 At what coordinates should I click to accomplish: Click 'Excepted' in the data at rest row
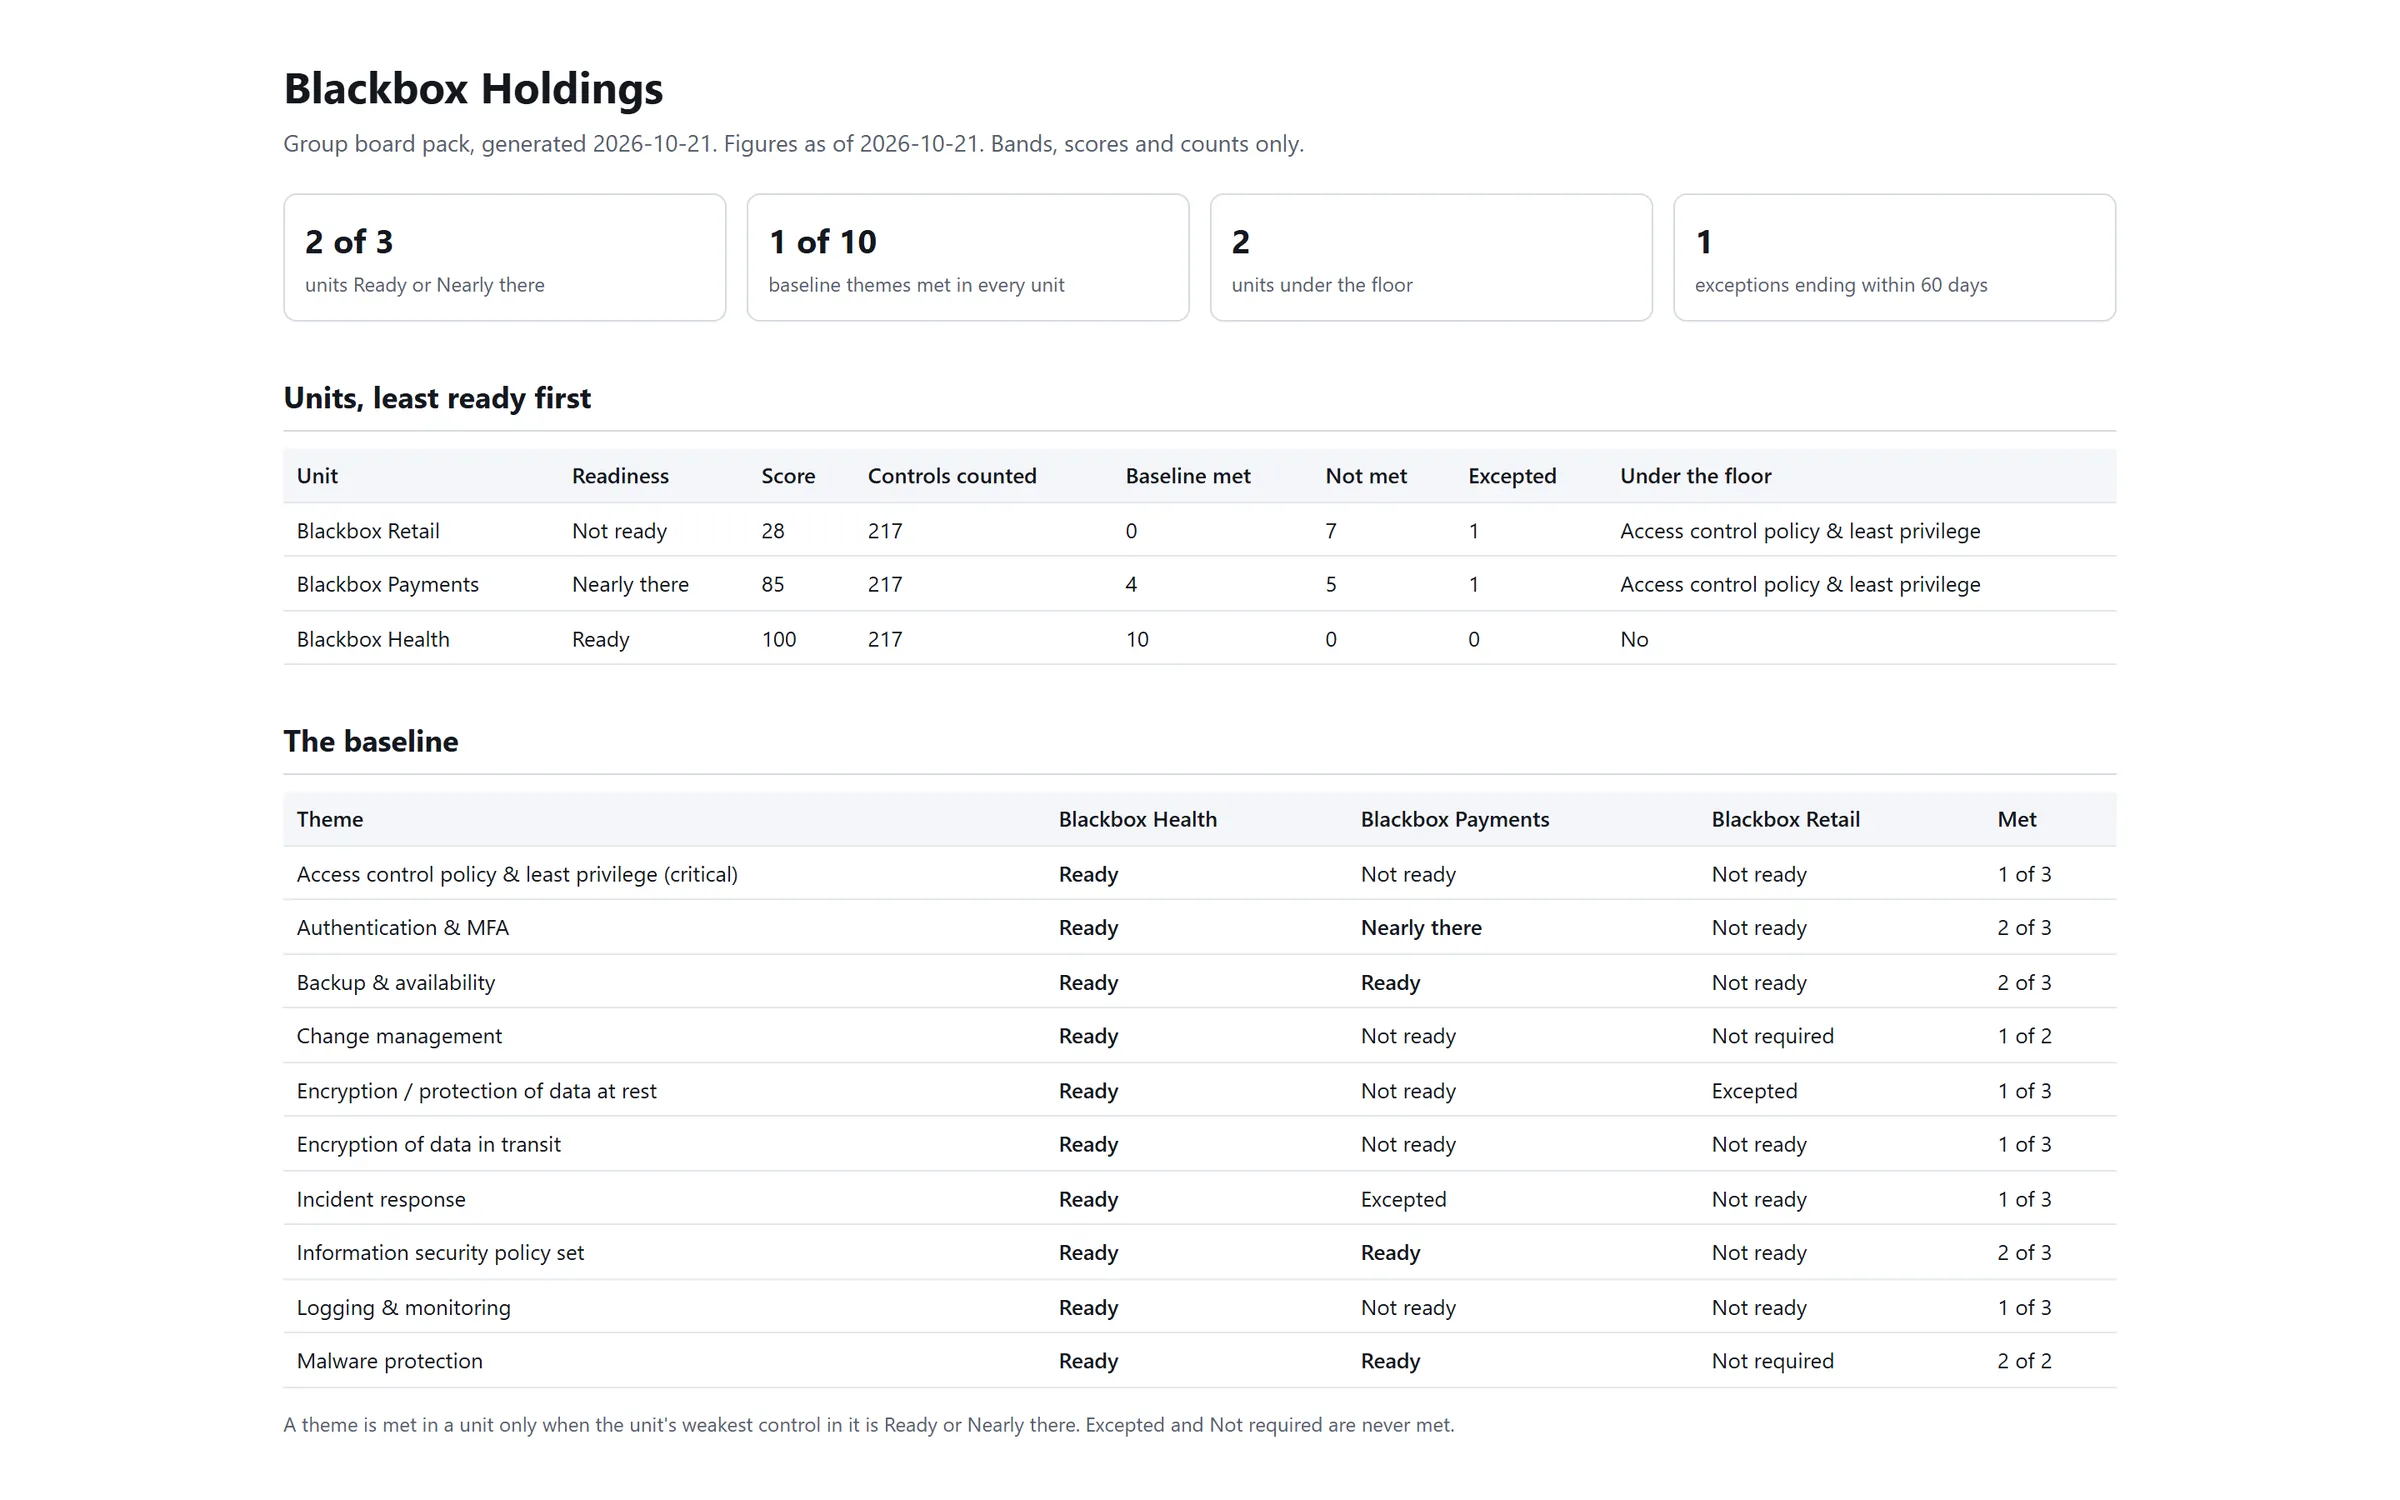1754,1091
